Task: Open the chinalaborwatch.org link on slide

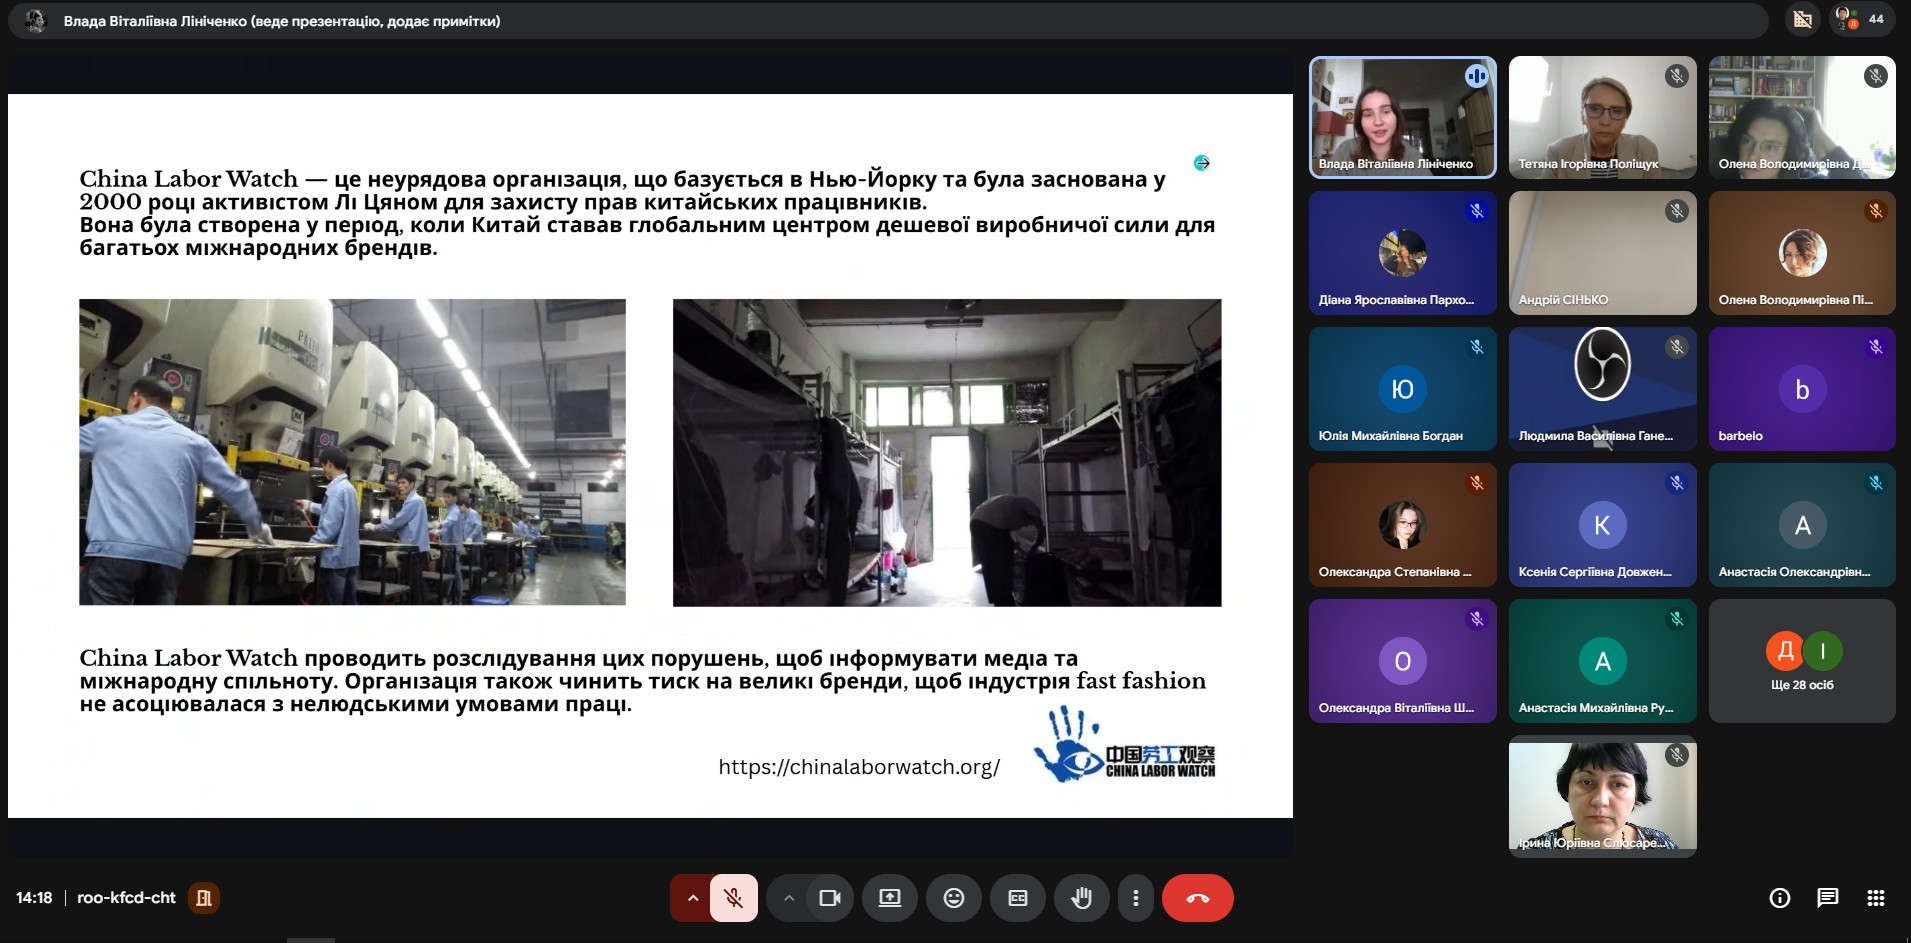Action: (x=858, y=767)
